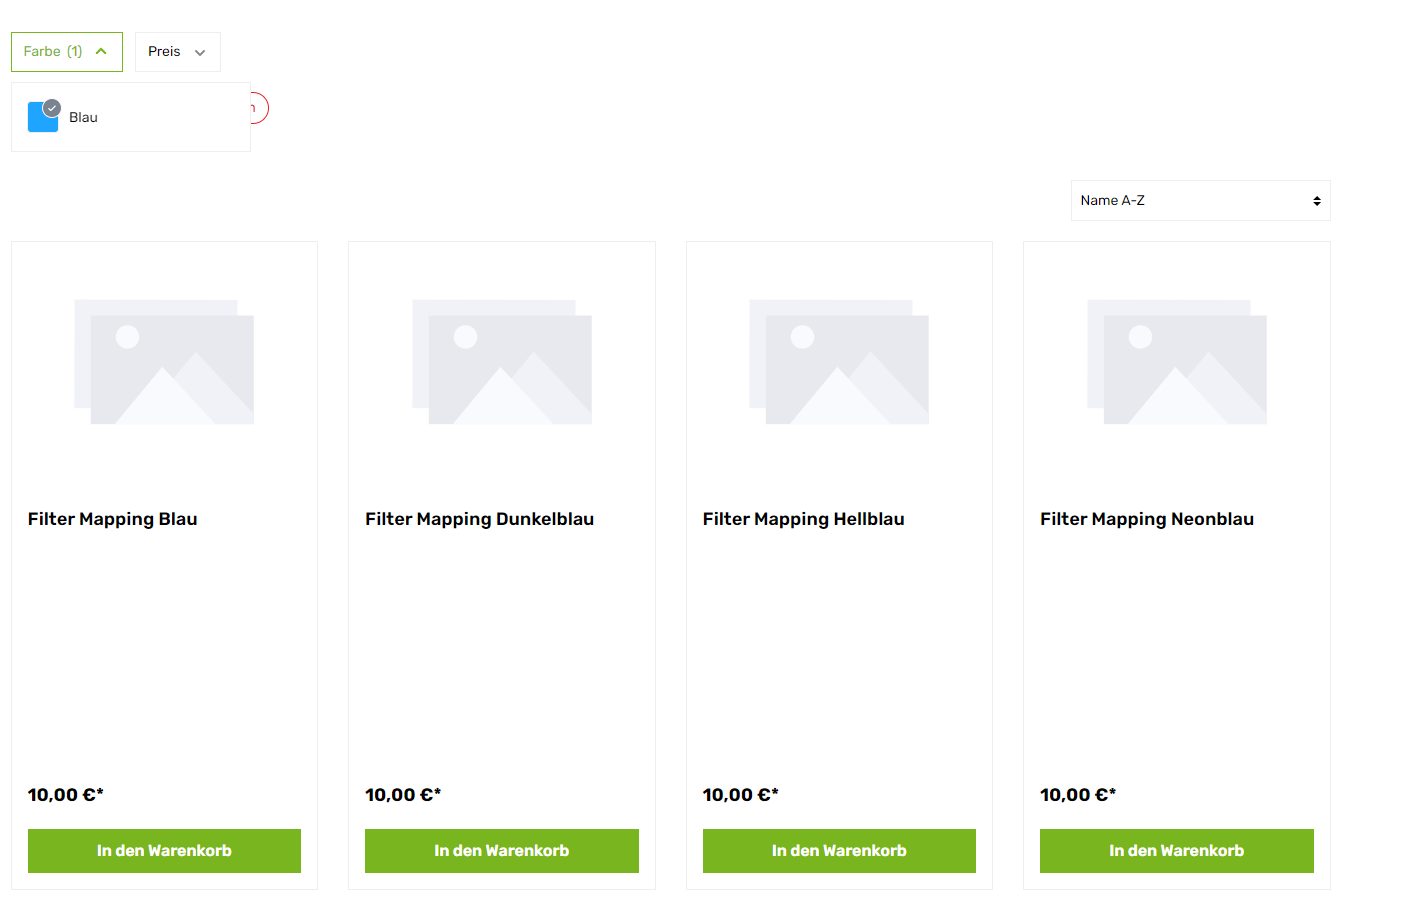
Task: Click the checkmark badge on Blau swatch
Action: click(x=52, y=108)
